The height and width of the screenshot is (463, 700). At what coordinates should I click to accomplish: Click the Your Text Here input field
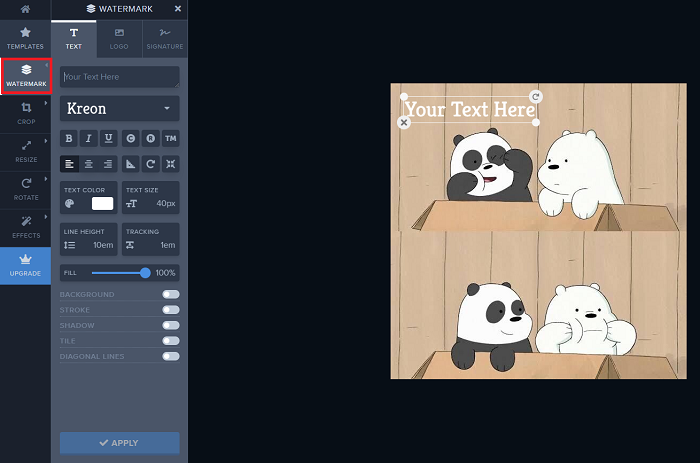pyautogui.click(x=120, y=77)
